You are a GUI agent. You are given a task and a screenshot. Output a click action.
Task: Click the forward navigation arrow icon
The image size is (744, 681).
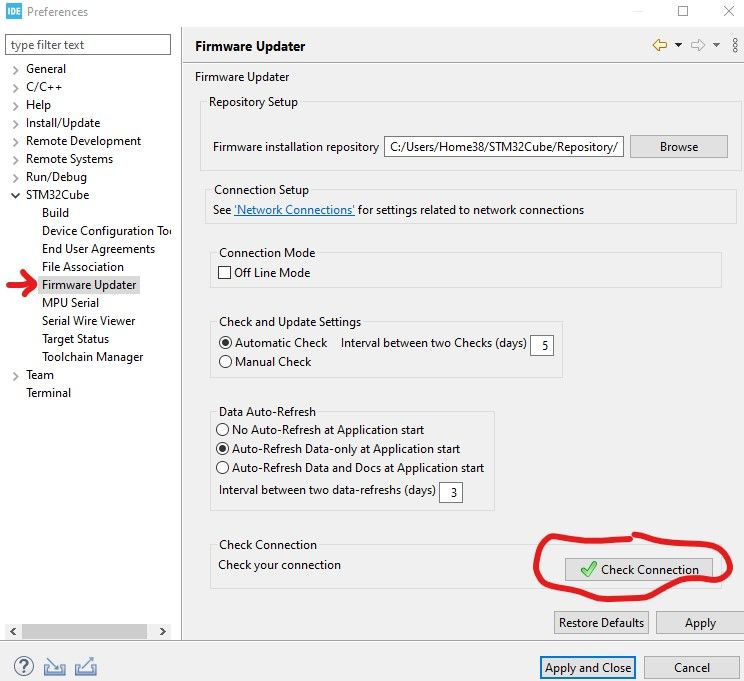(698, 45)
